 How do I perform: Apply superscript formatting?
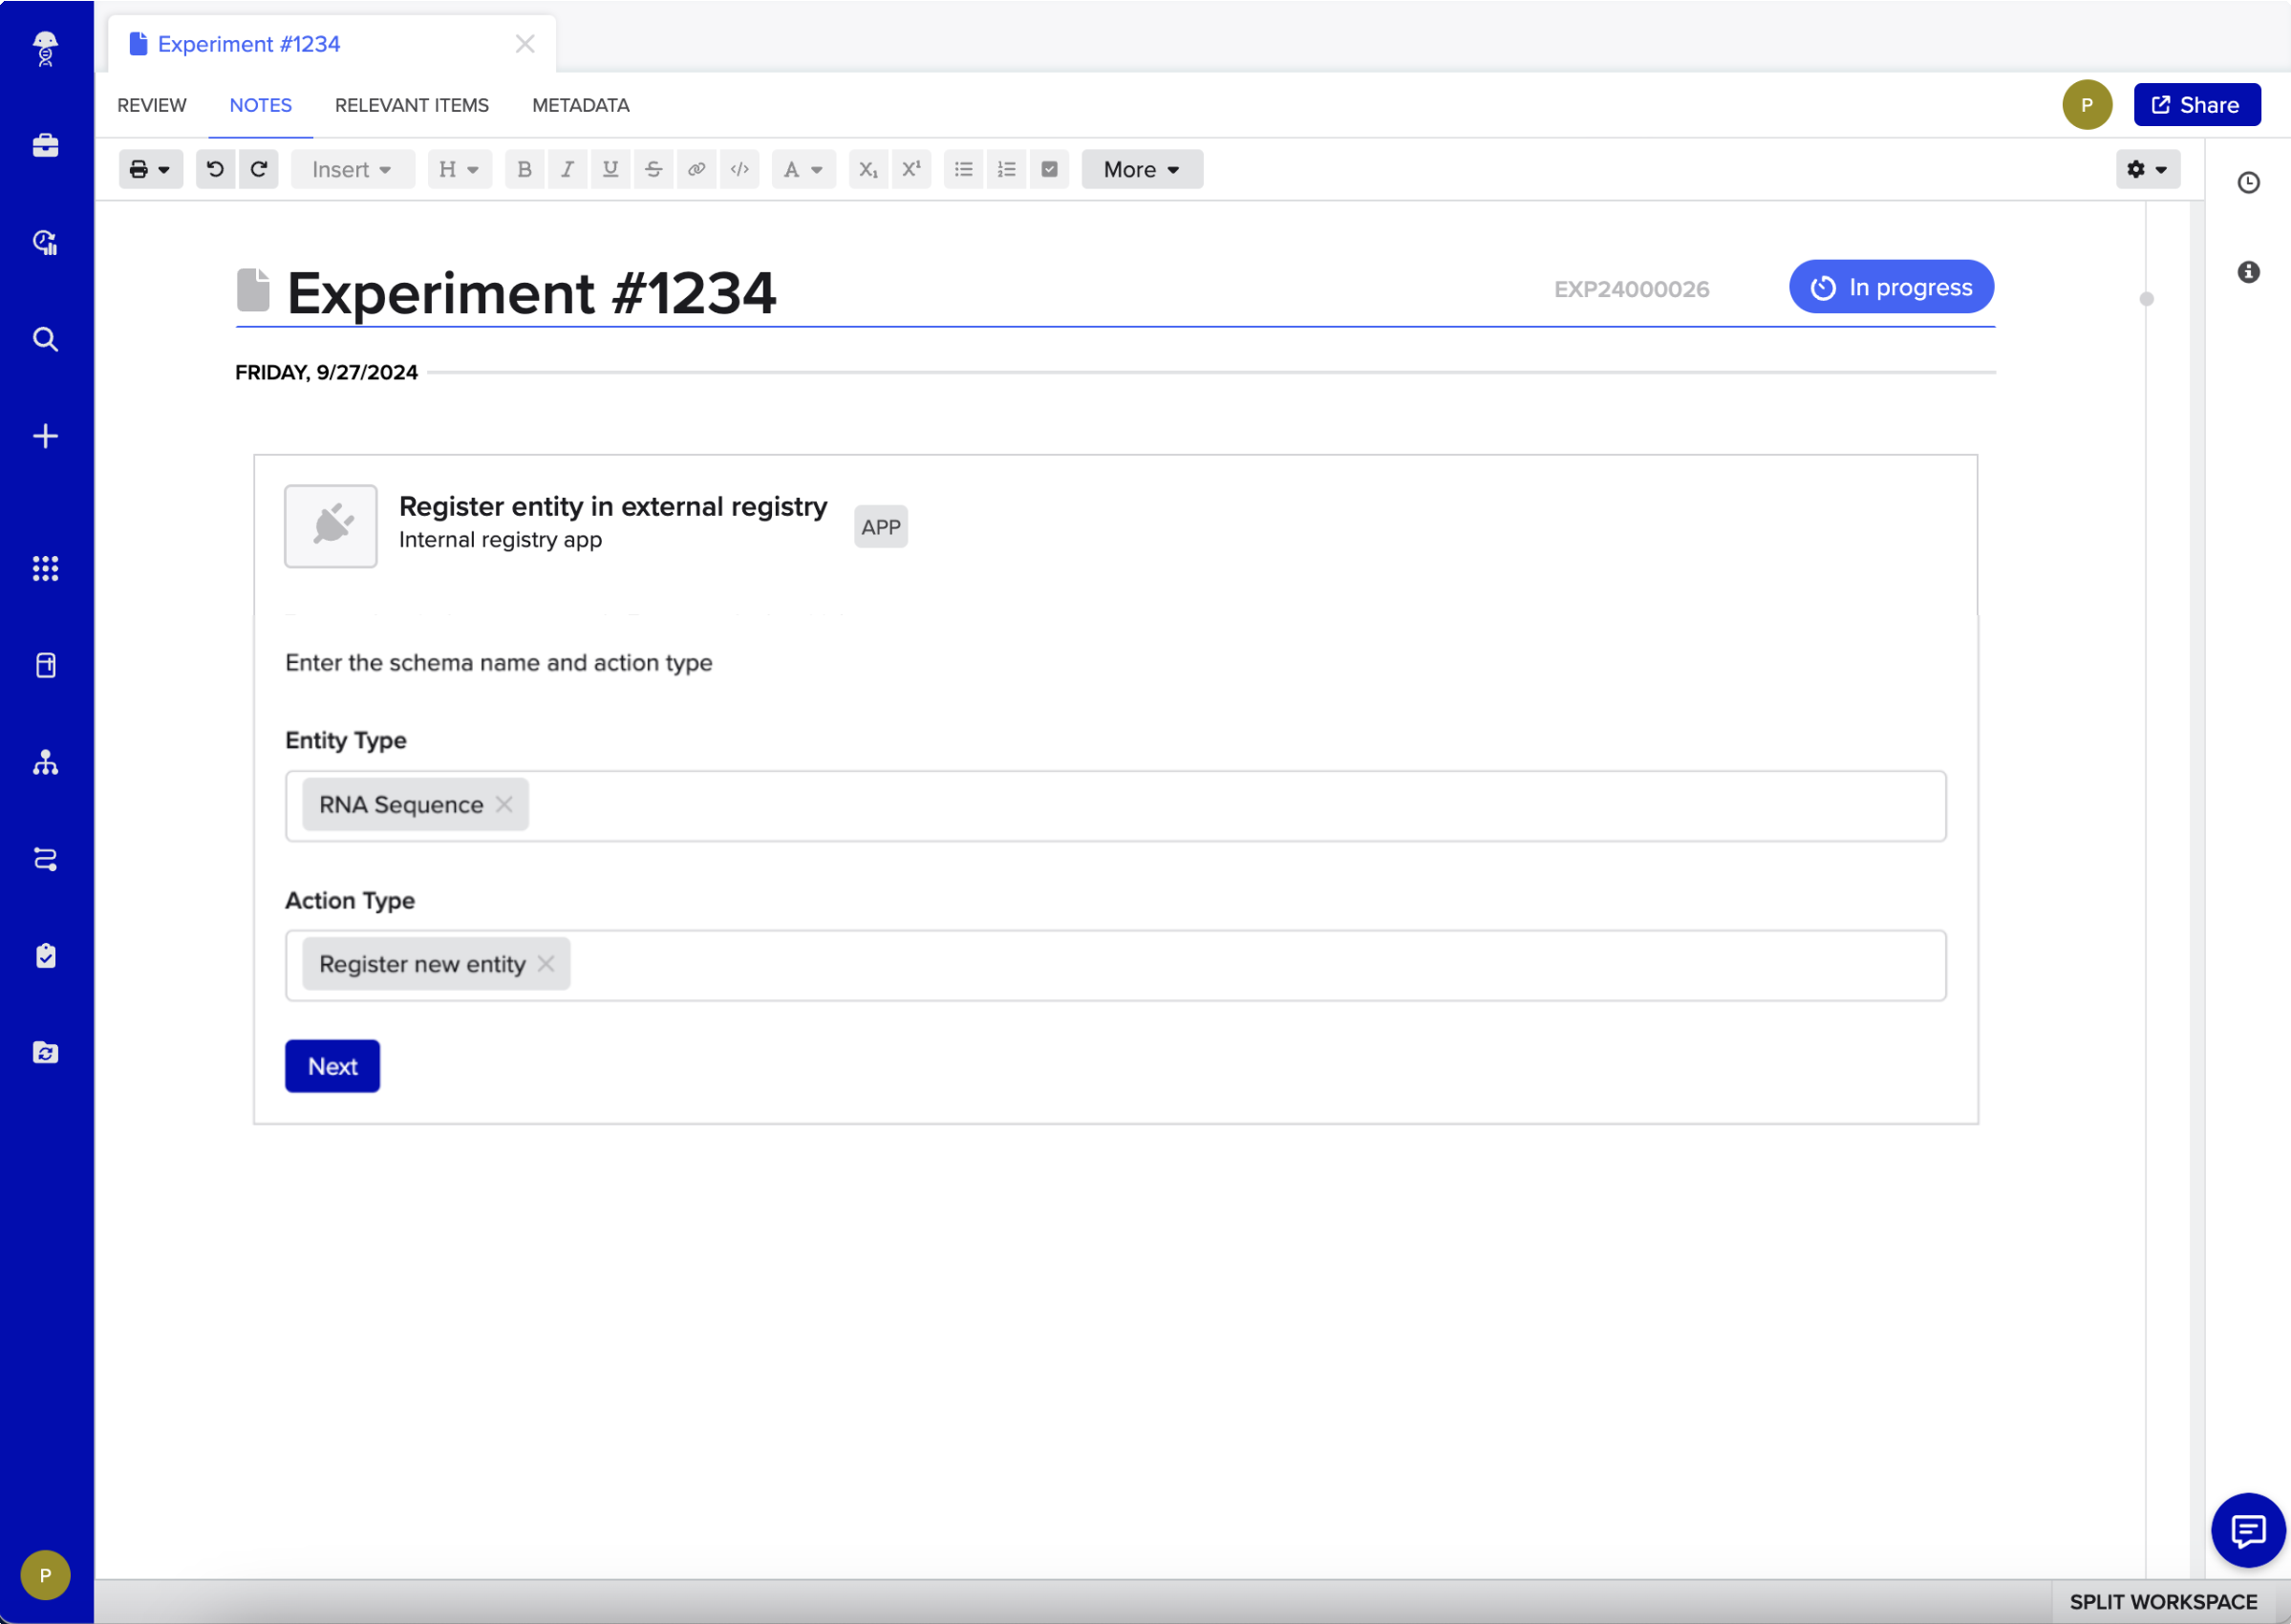click(911, 169)
